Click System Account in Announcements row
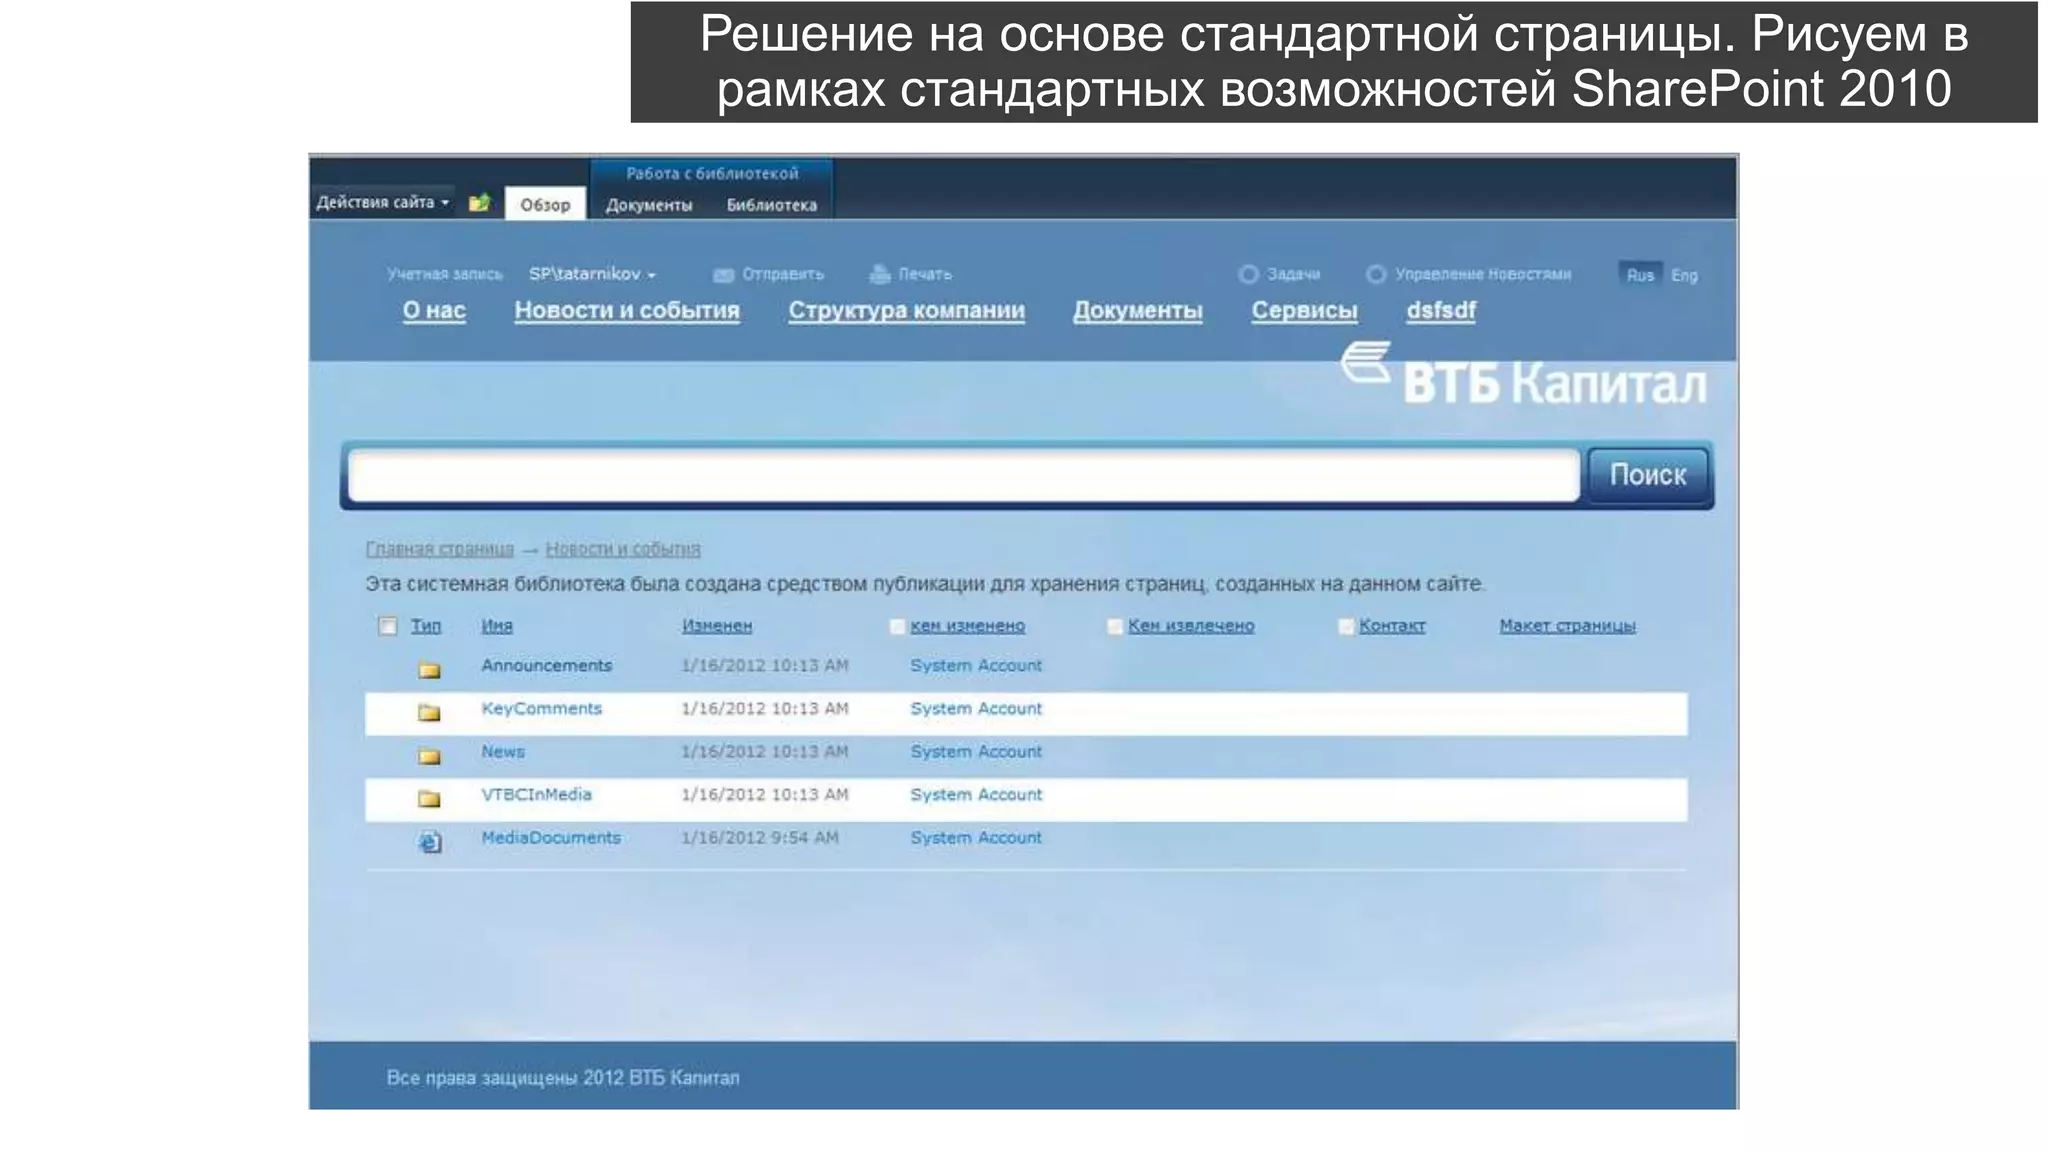 coord(976,665)
